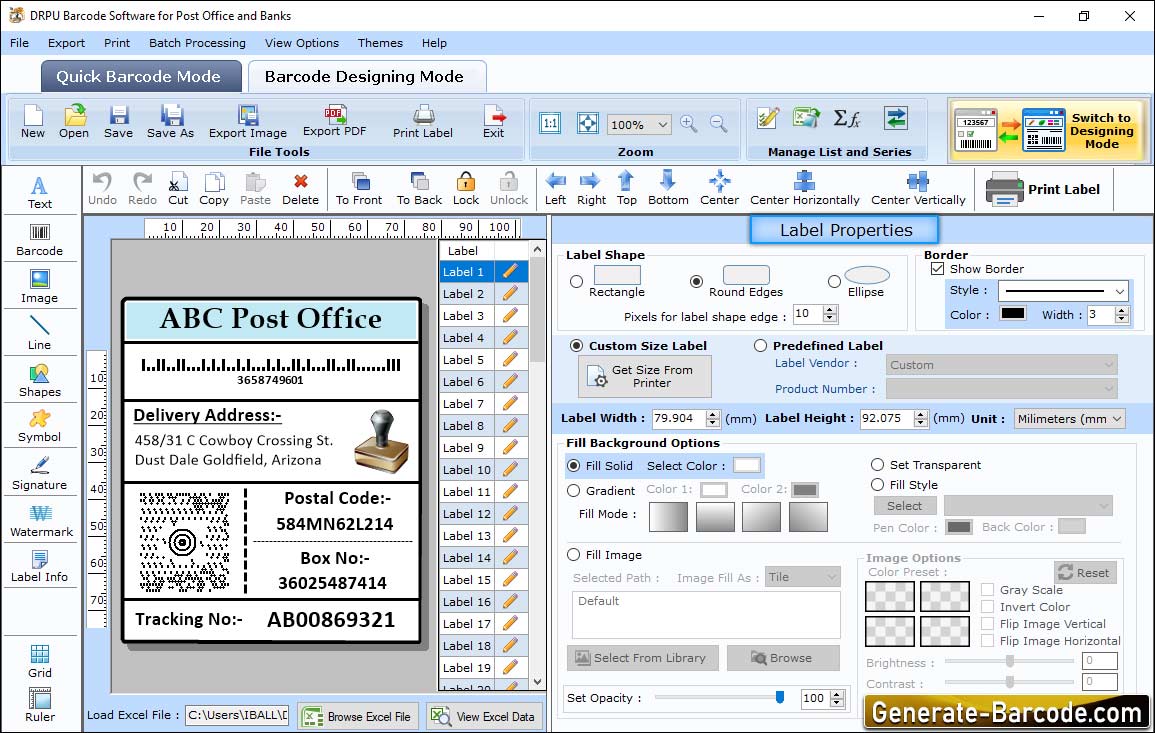Open the File menu
The height and width of the screenshot is (733, 1155).
[x=19, y=43]
